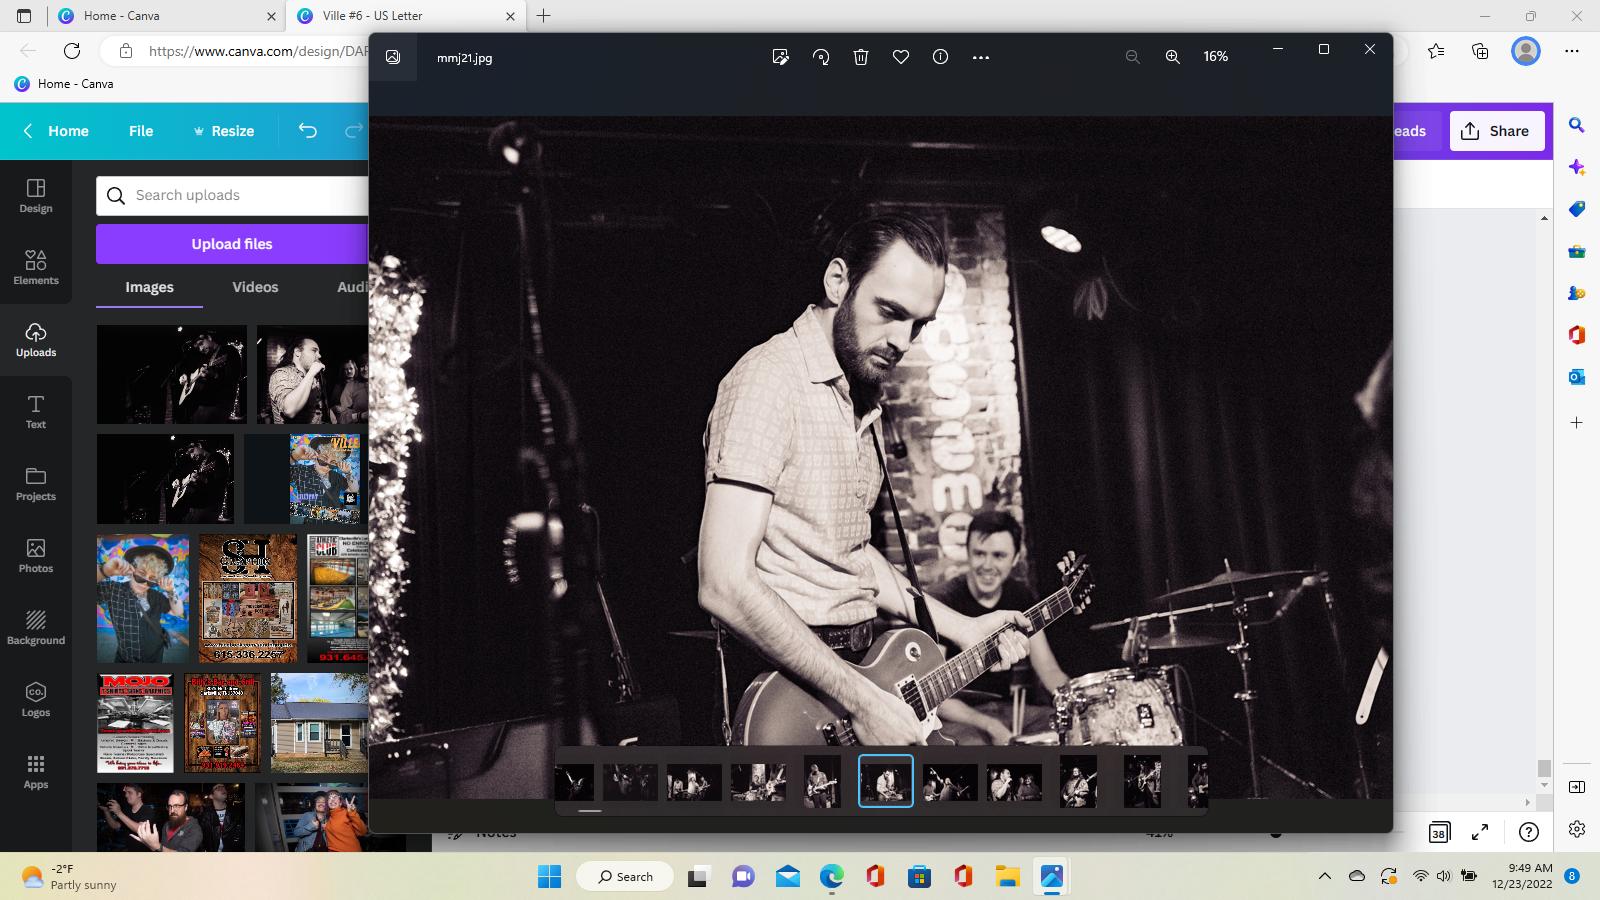The height and width of the screenshot is (900, 1600).
Task: Open the Canva Resize option
Action: pyautogui.click(x=223, y=131)
